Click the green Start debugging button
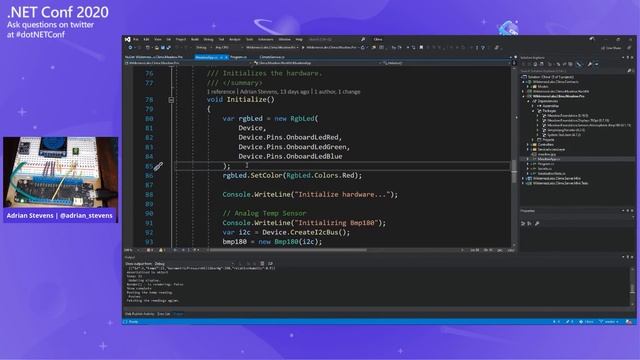Screen dimensions: 640x360 pyautogui.click(x=303, y=48)
